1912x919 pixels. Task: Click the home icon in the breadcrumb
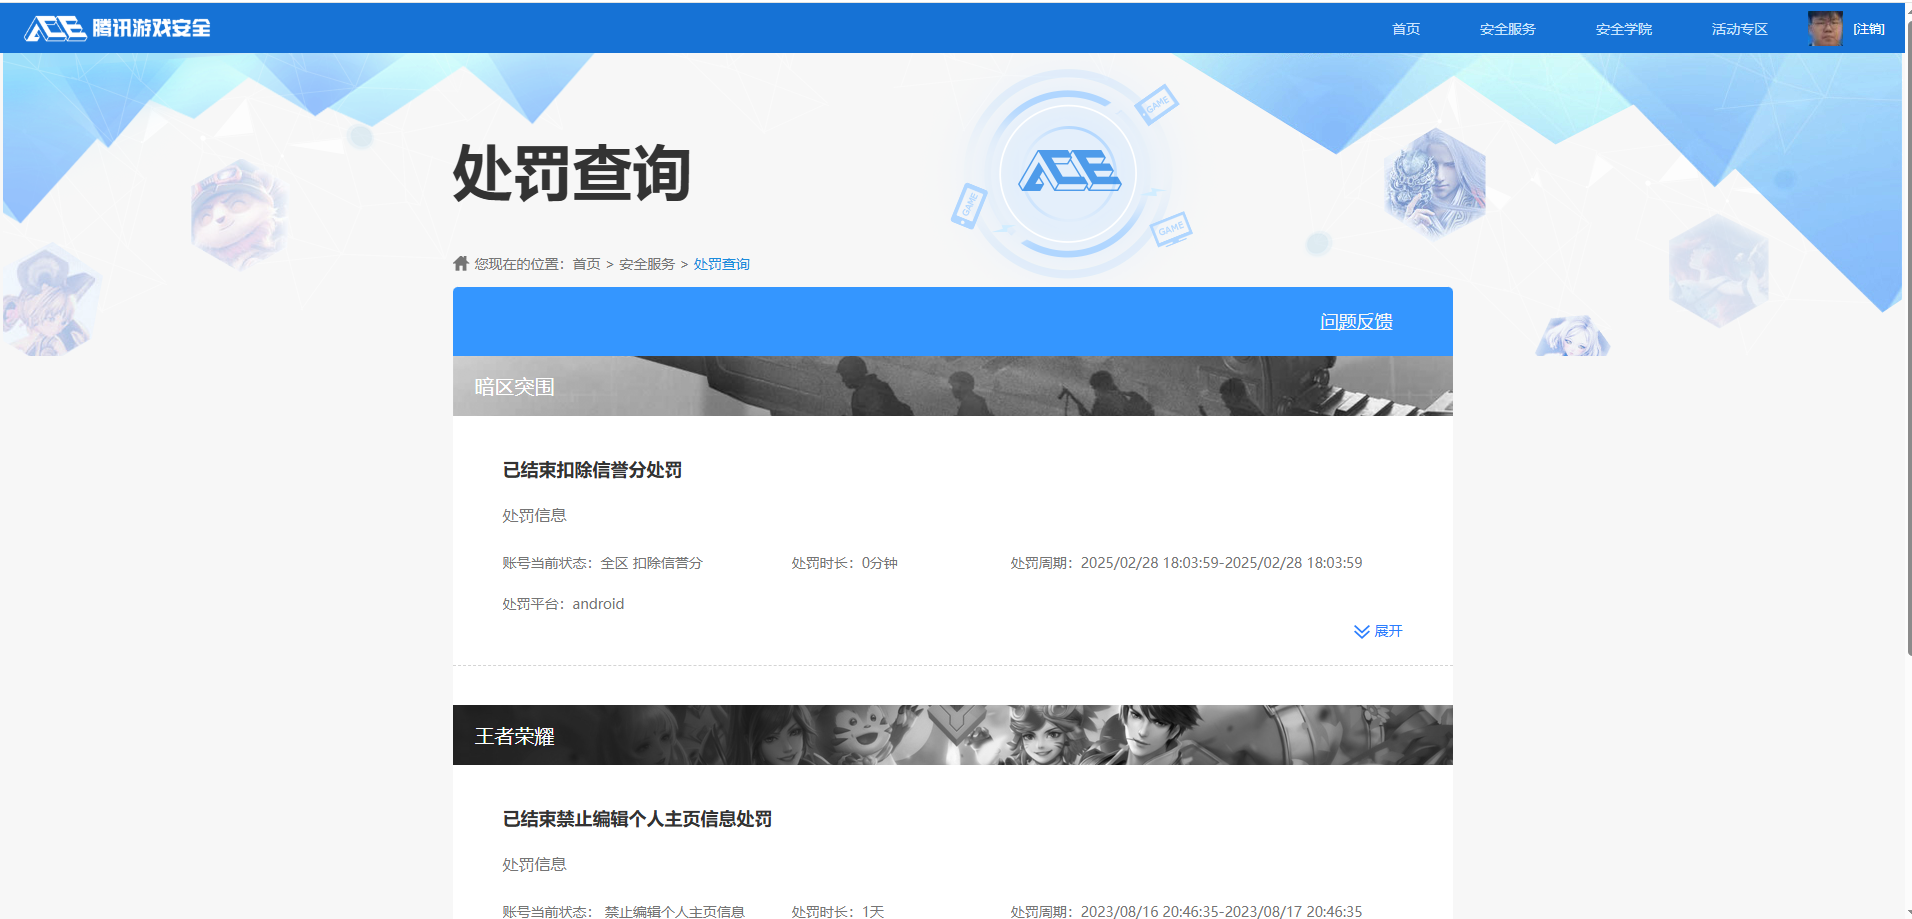[460, 262]
